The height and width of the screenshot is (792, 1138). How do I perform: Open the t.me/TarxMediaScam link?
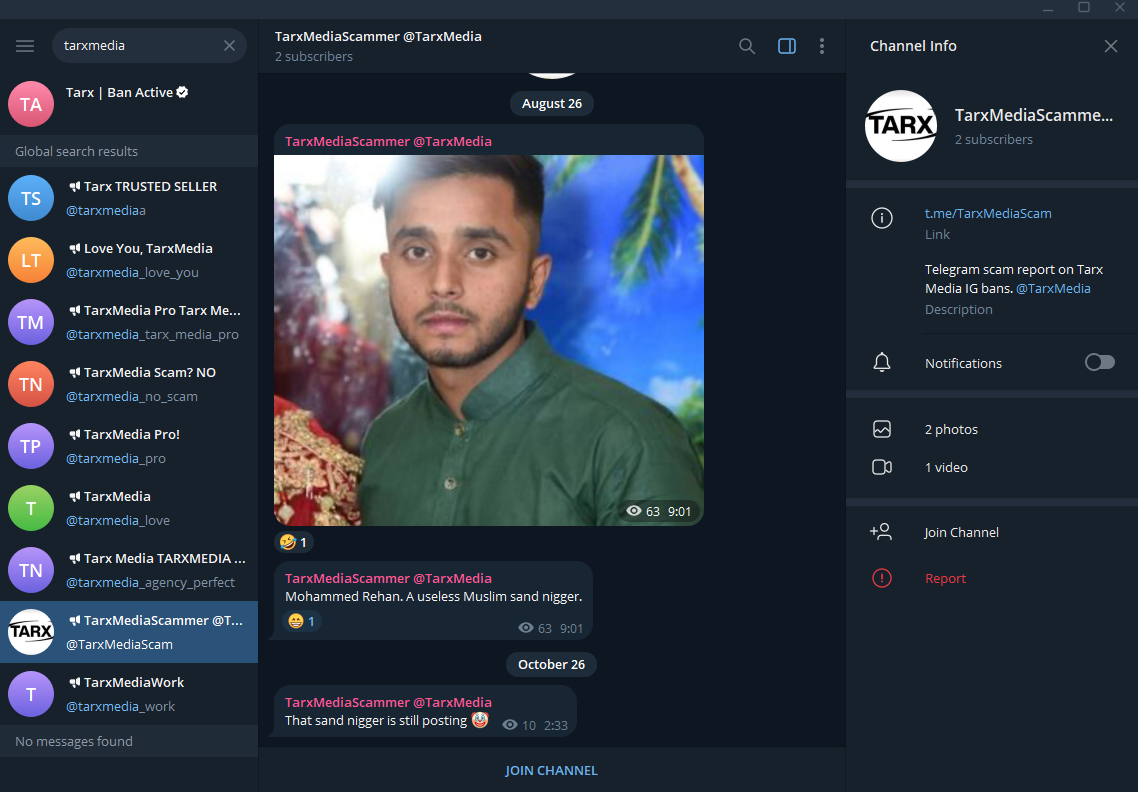[x=988, y=213]
